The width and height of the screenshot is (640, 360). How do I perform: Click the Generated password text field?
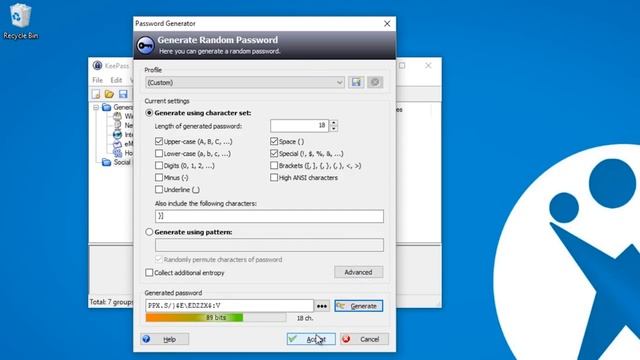coord(229,306)
